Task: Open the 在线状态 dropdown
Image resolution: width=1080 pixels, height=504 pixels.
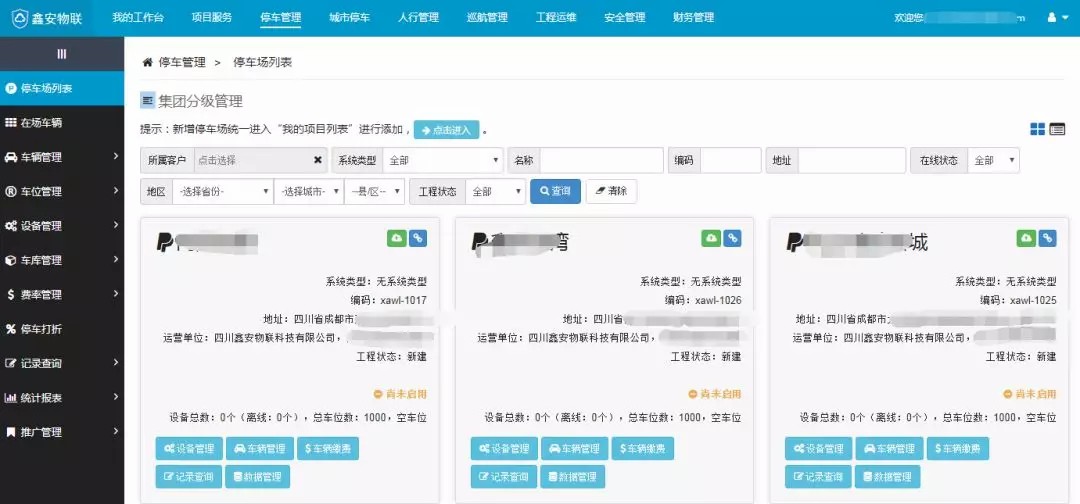Action: 993,160
